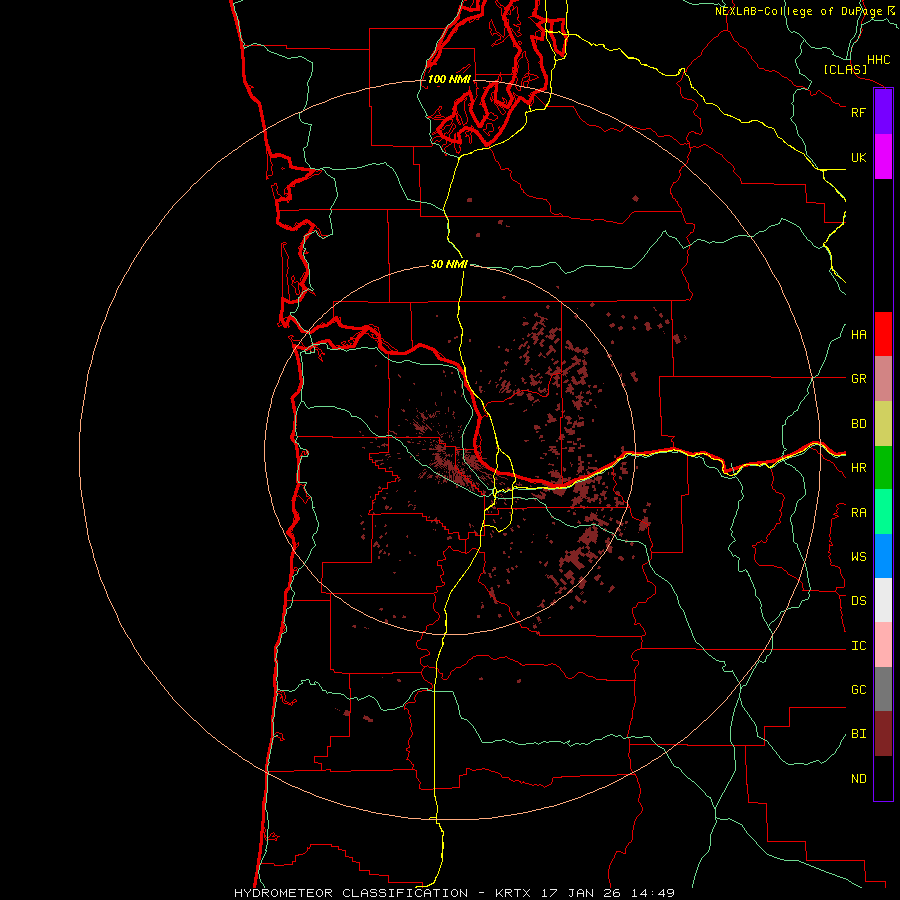Select the pink GR legend swatch

coord(883,379)
